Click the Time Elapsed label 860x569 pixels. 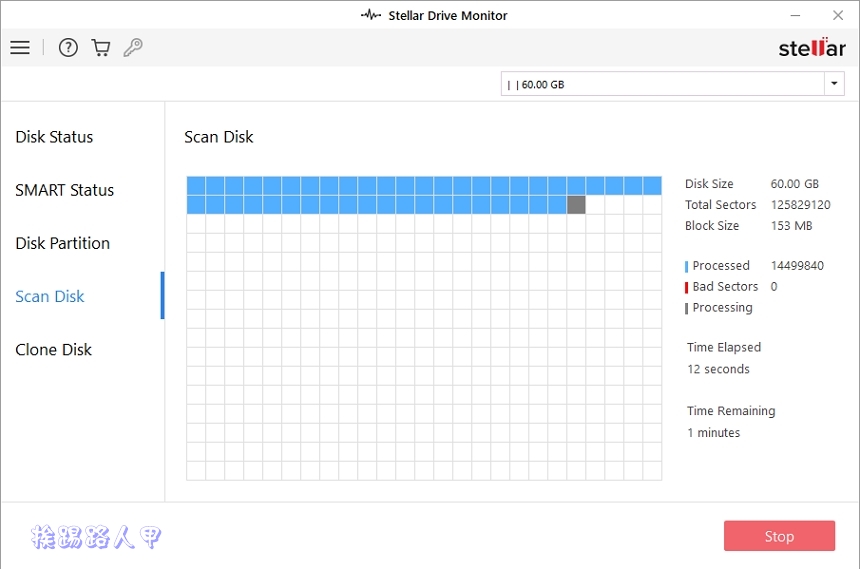(724, 347)
